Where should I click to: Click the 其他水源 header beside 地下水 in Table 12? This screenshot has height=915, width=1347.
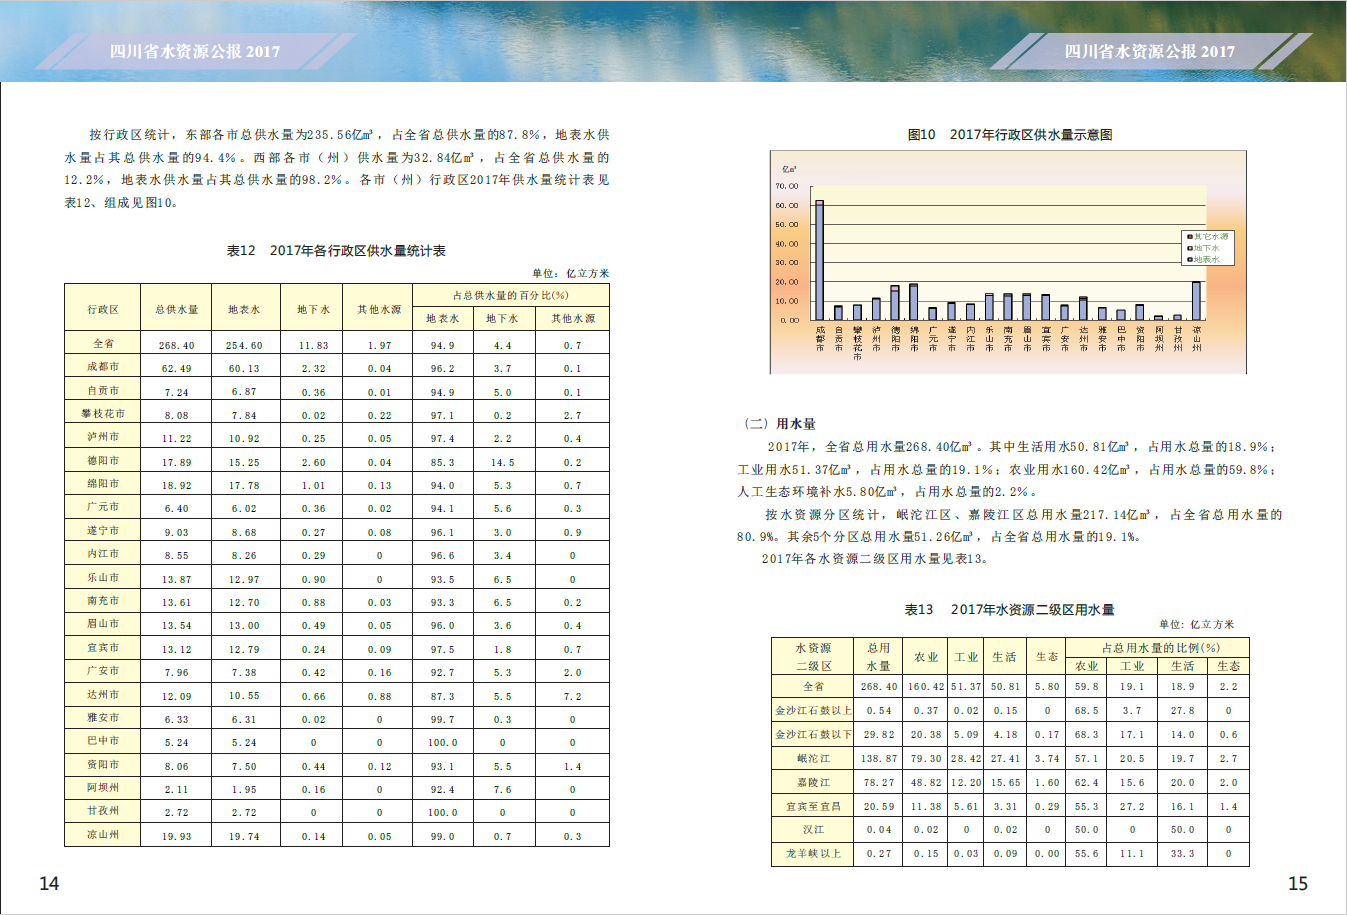coord(379,310)
